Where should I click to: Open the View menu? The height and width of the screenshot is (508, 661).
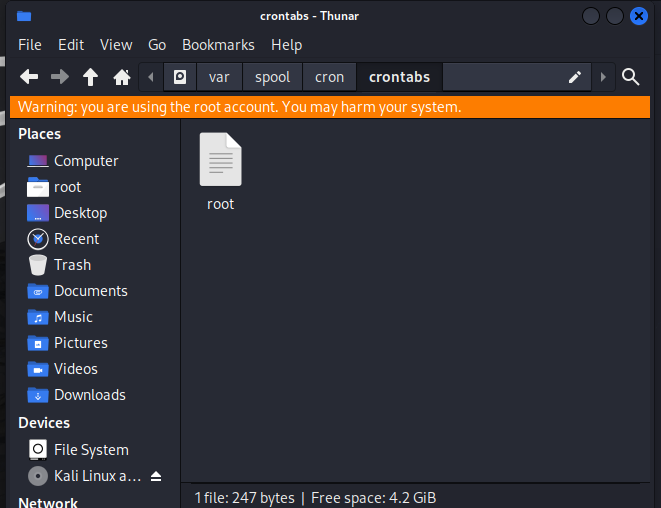click(x=116, y=45)
